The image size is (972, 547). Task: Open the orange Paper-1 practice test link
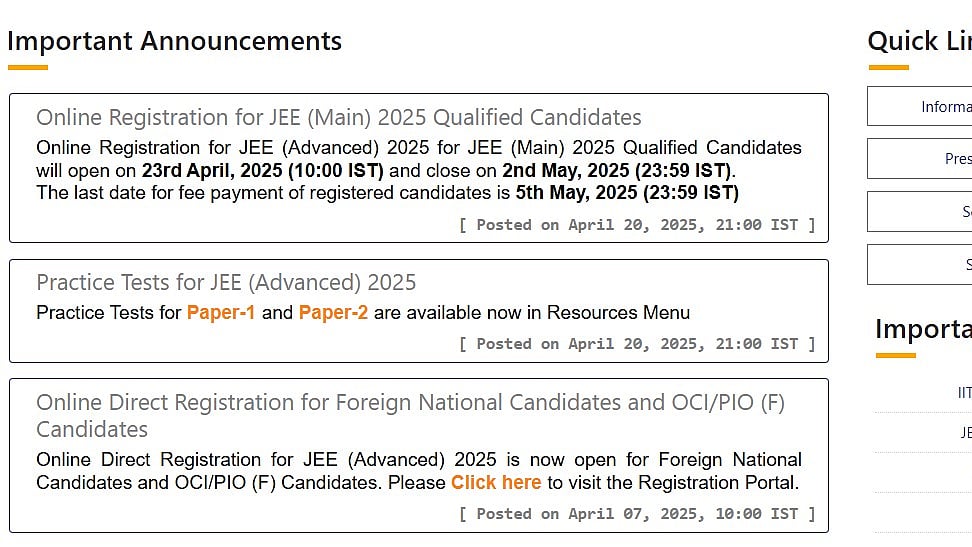(x=220, y=313)
